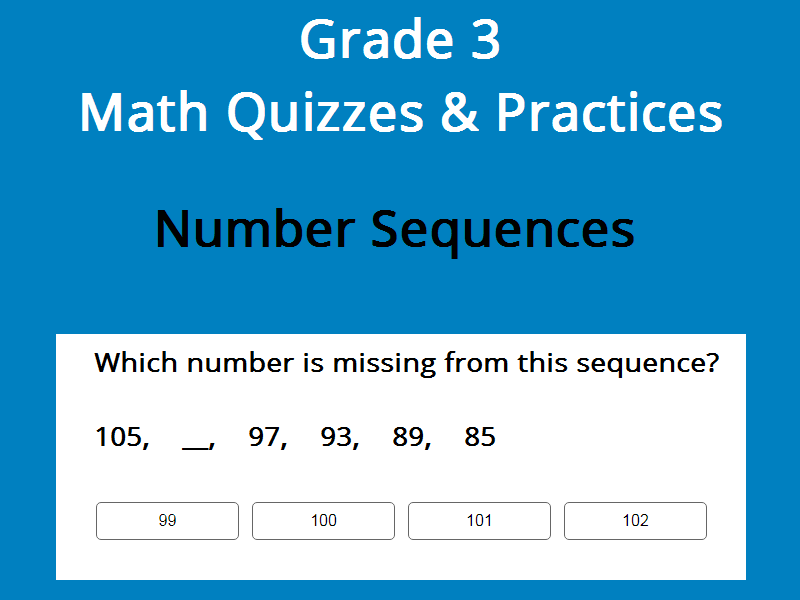Click the Number Sequences title
This screenshot has height=600, width=800.
coord(395,229)
